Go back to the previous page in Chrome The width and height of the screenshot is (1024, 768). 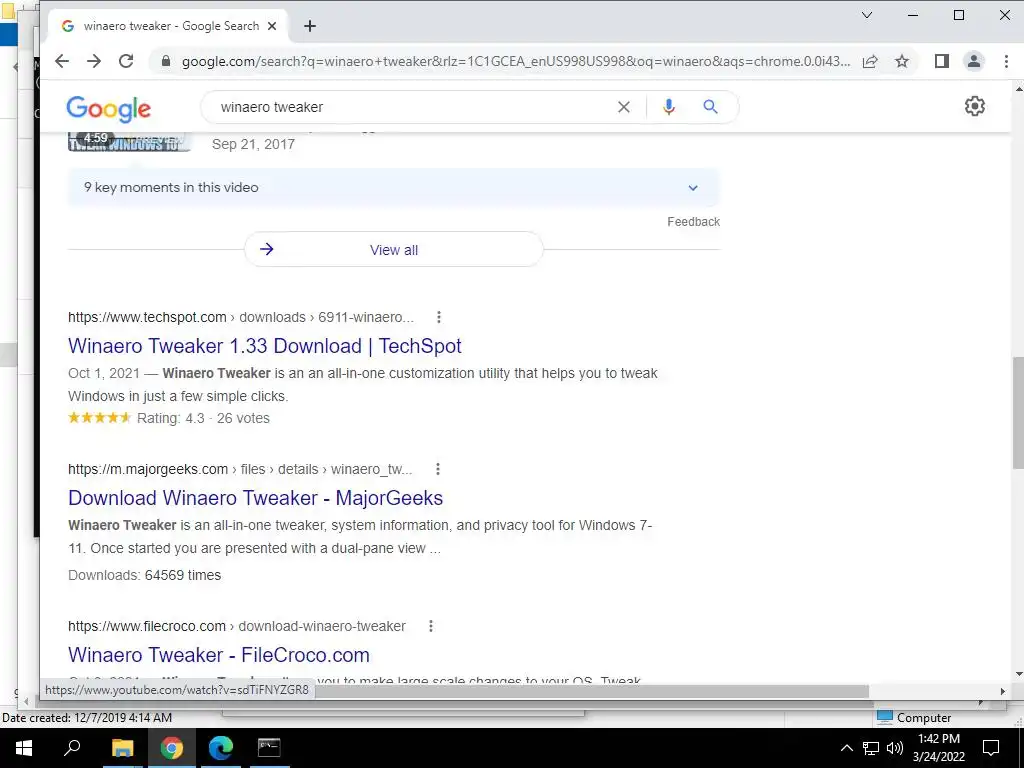pos(62,61)
